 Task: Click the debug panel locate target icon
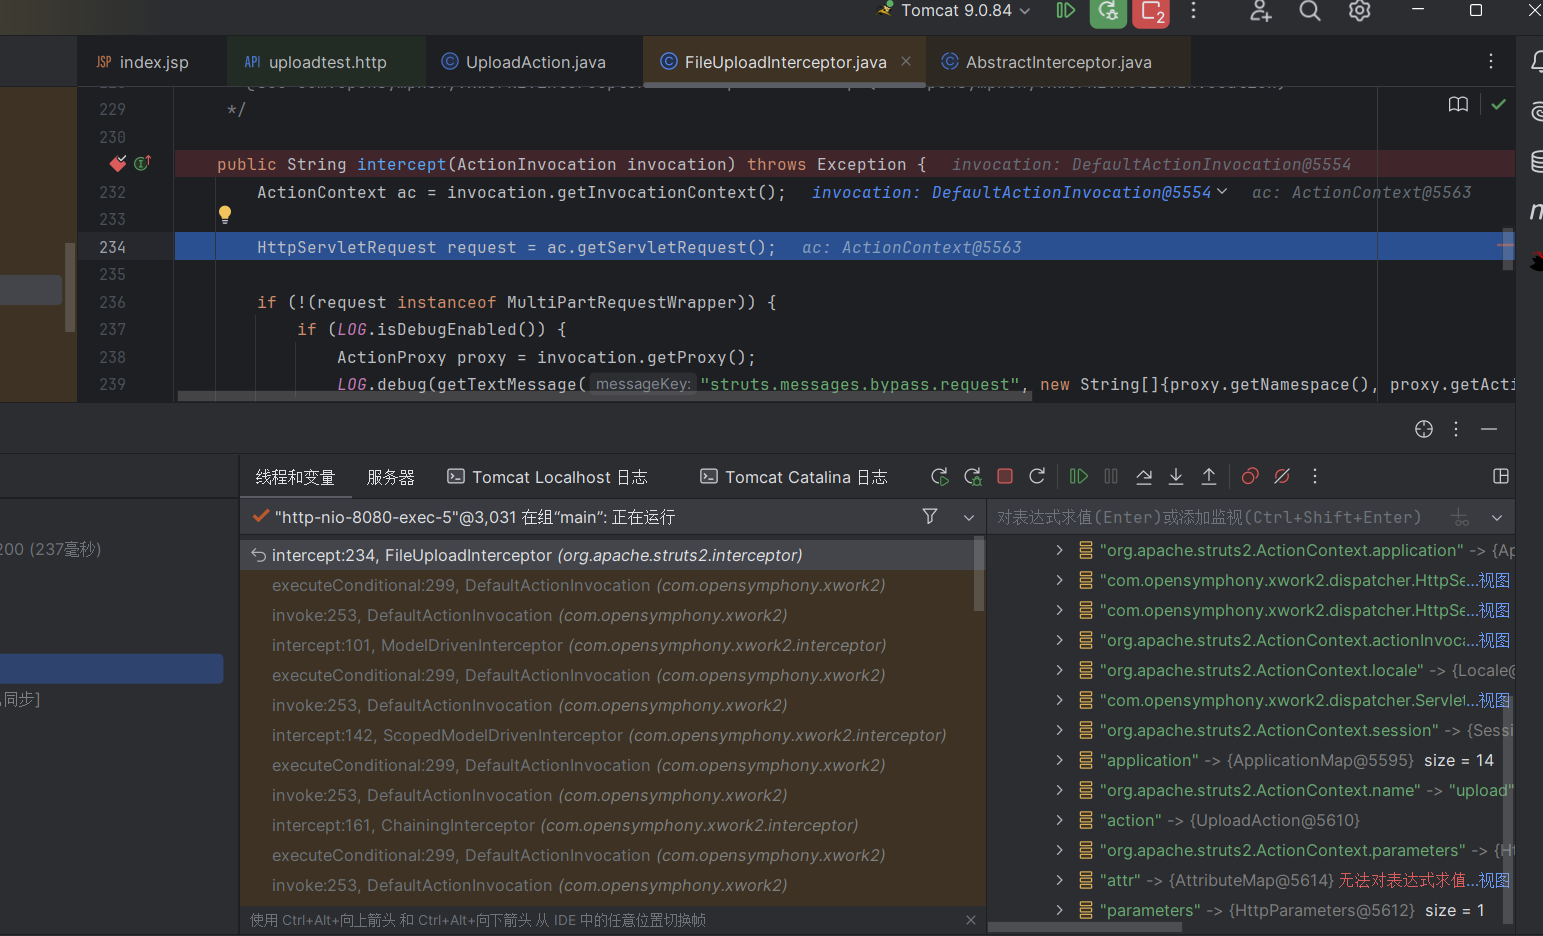click(1424, 429)
